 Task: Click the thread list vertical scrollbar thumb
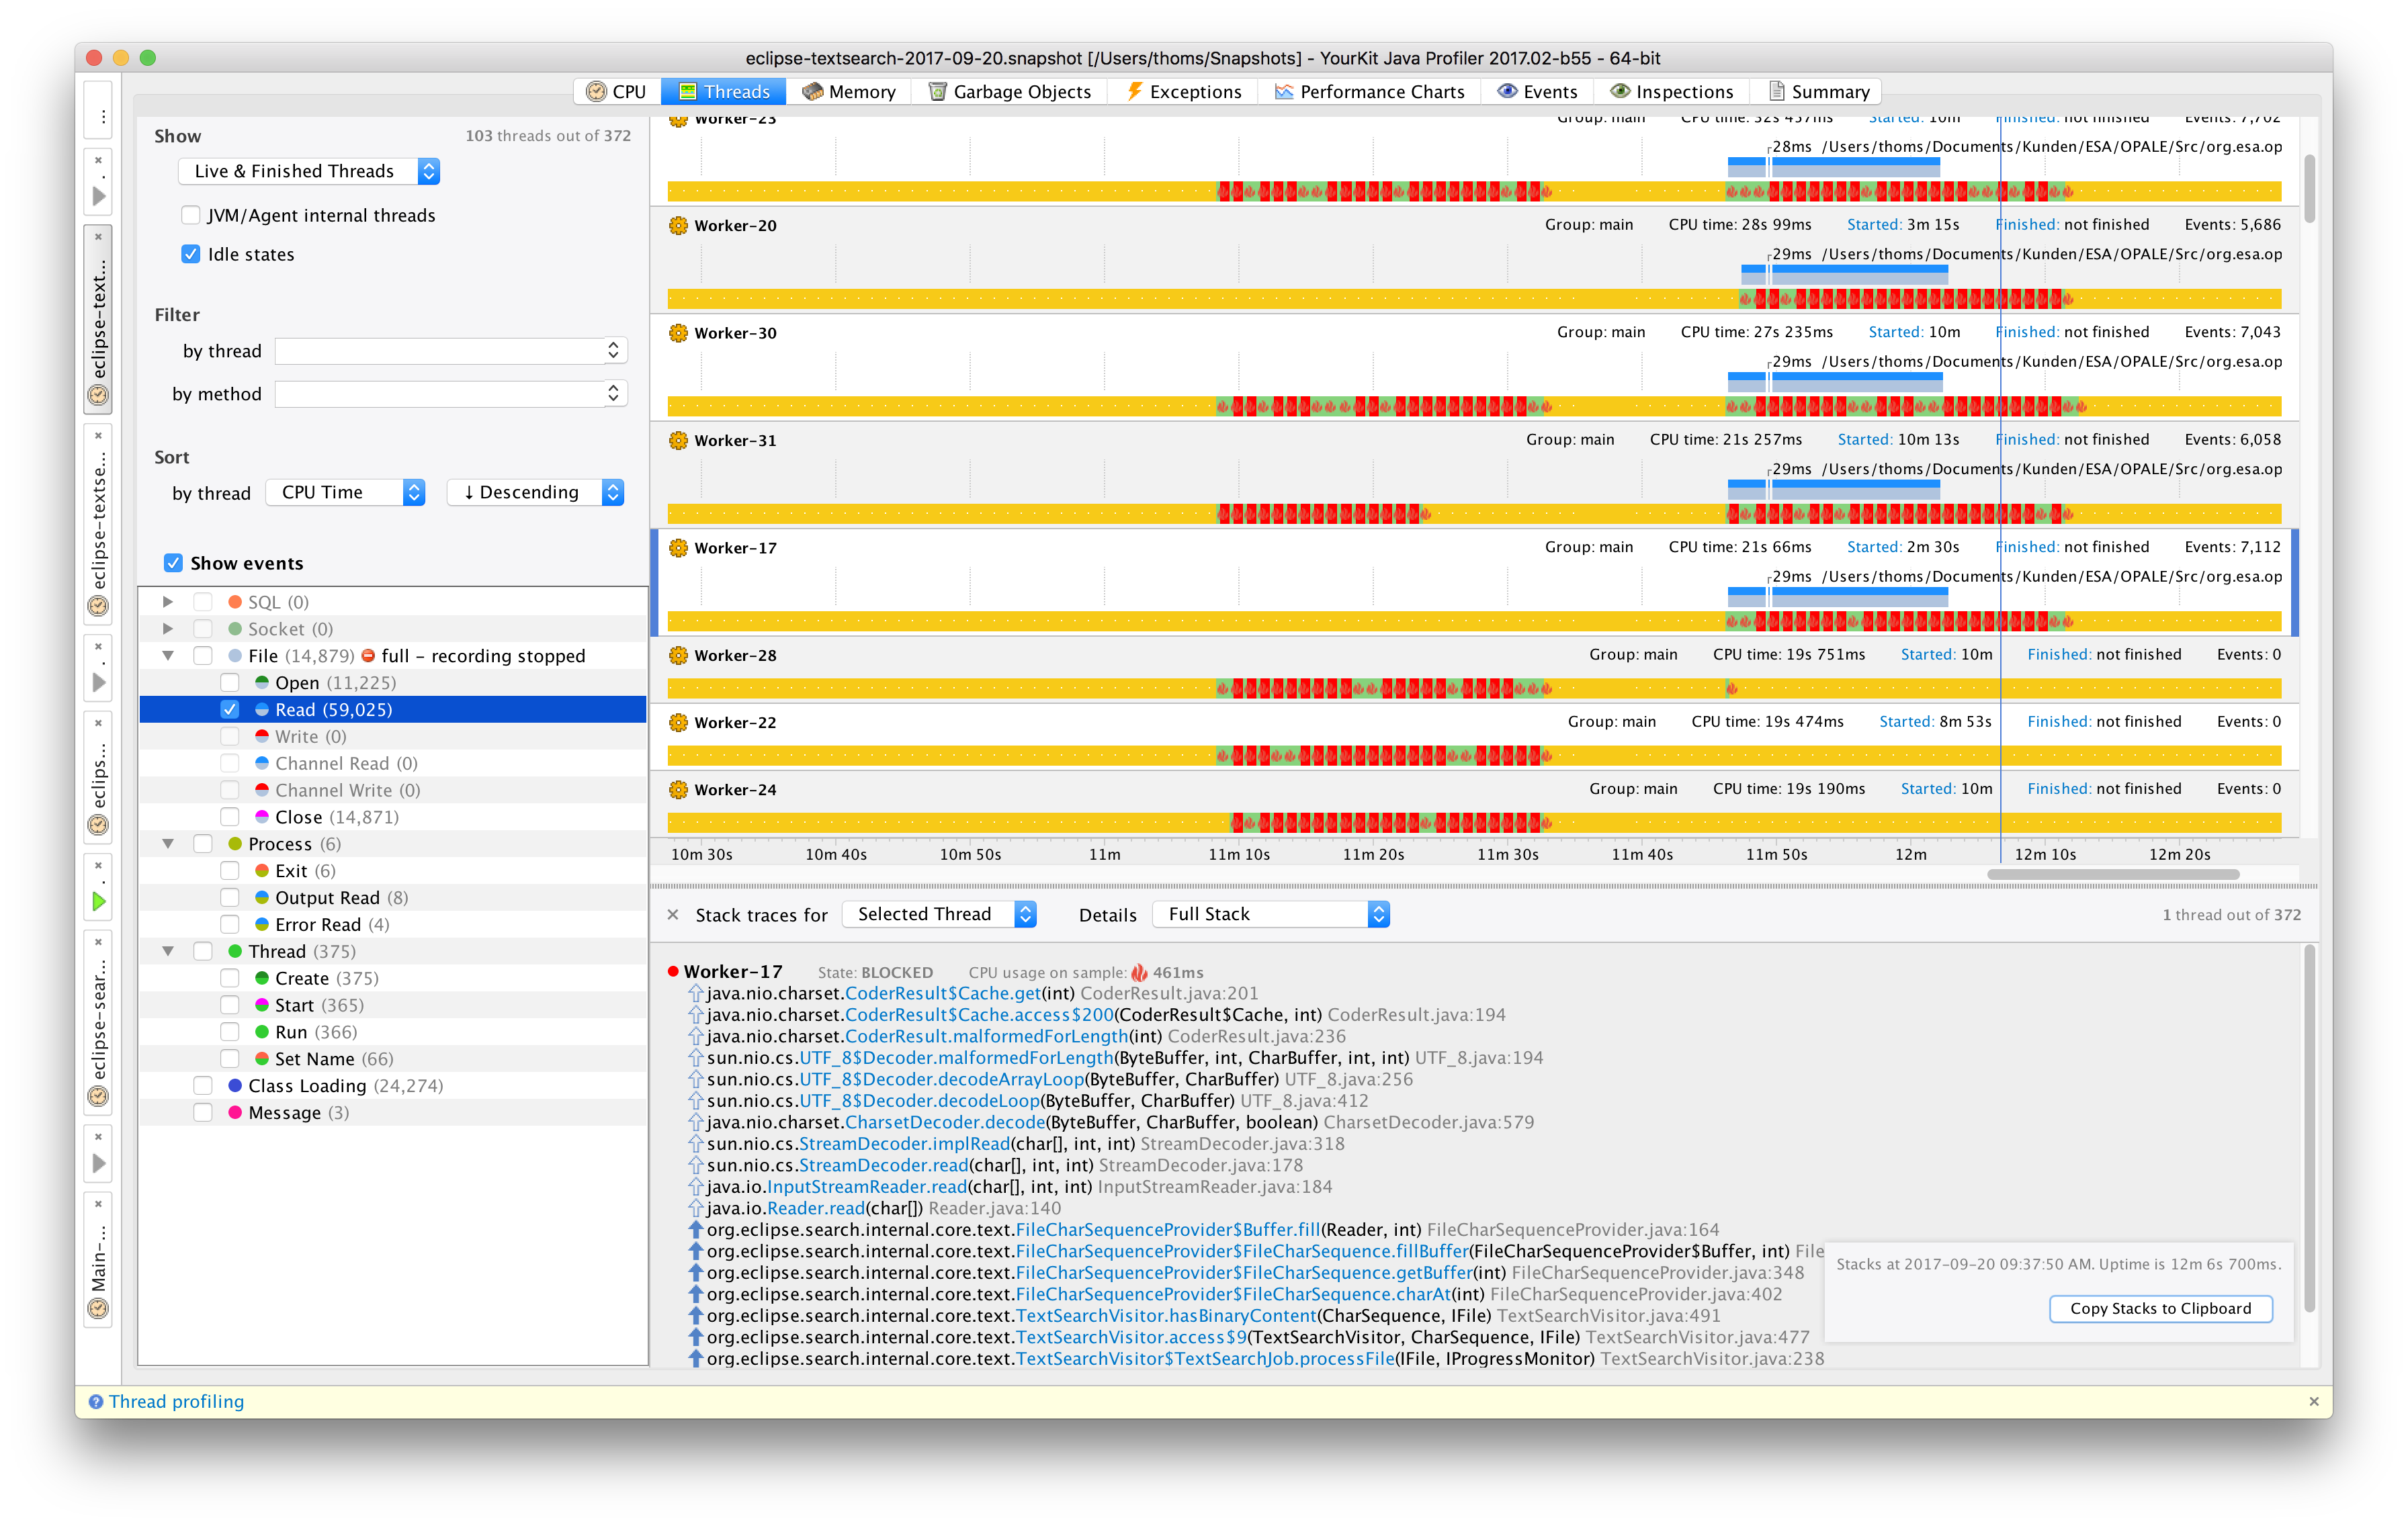2309,188
